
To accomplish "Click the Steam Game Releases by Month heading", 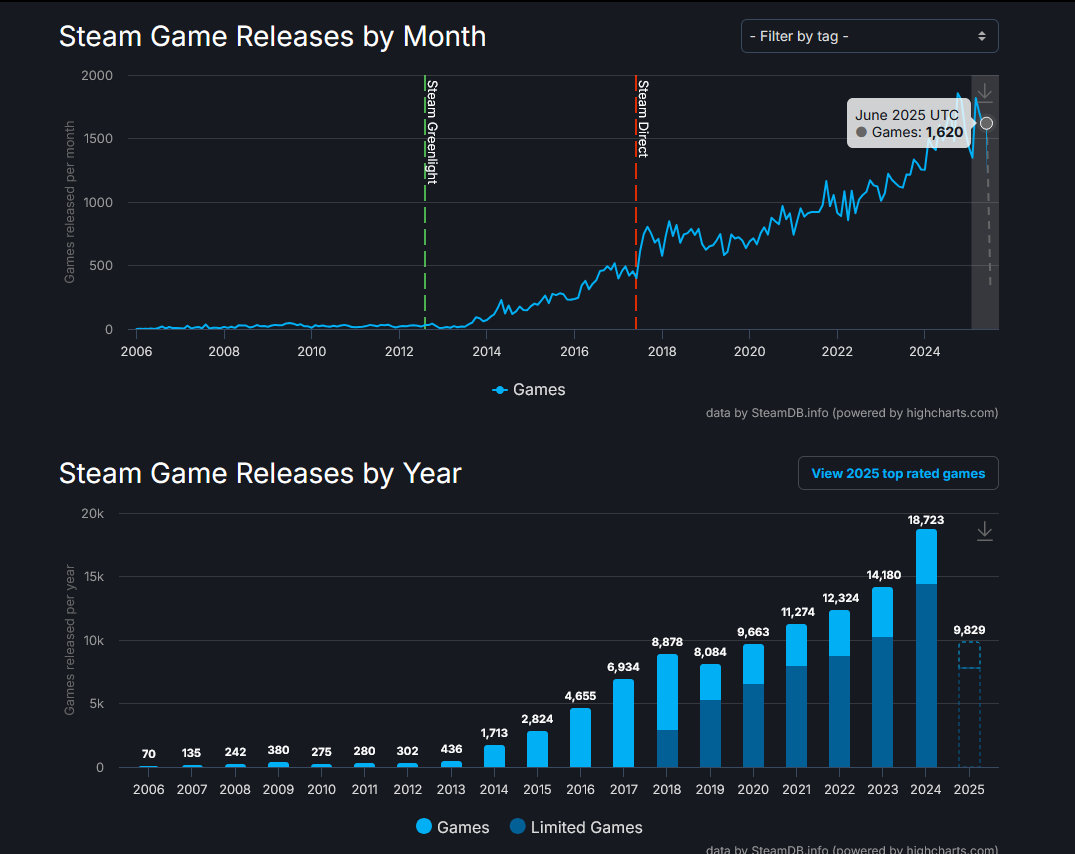I will click(x=272, y=36).
